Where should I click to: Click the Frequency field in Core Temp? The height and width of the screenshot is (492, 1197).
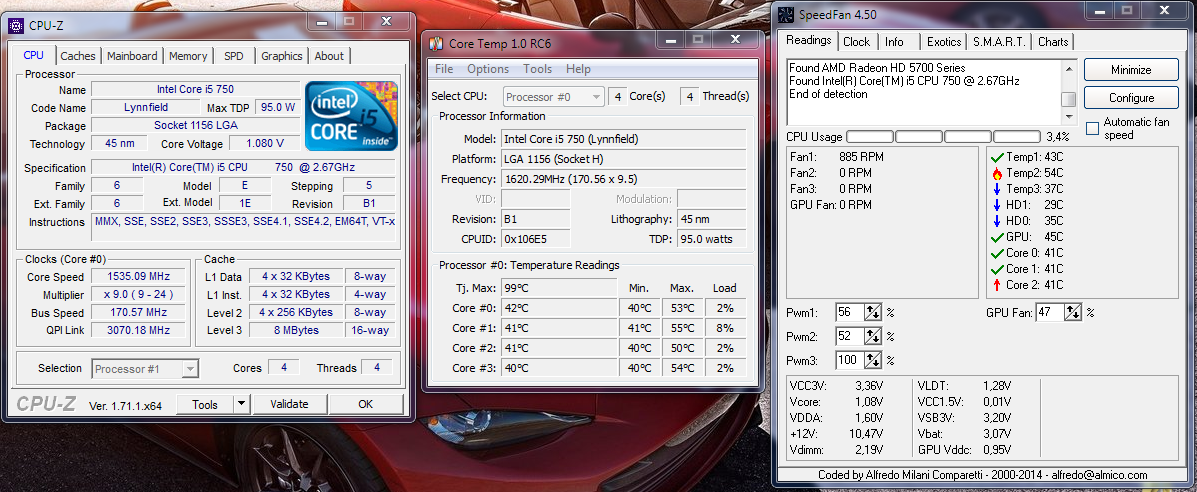[x=624, y=179]
